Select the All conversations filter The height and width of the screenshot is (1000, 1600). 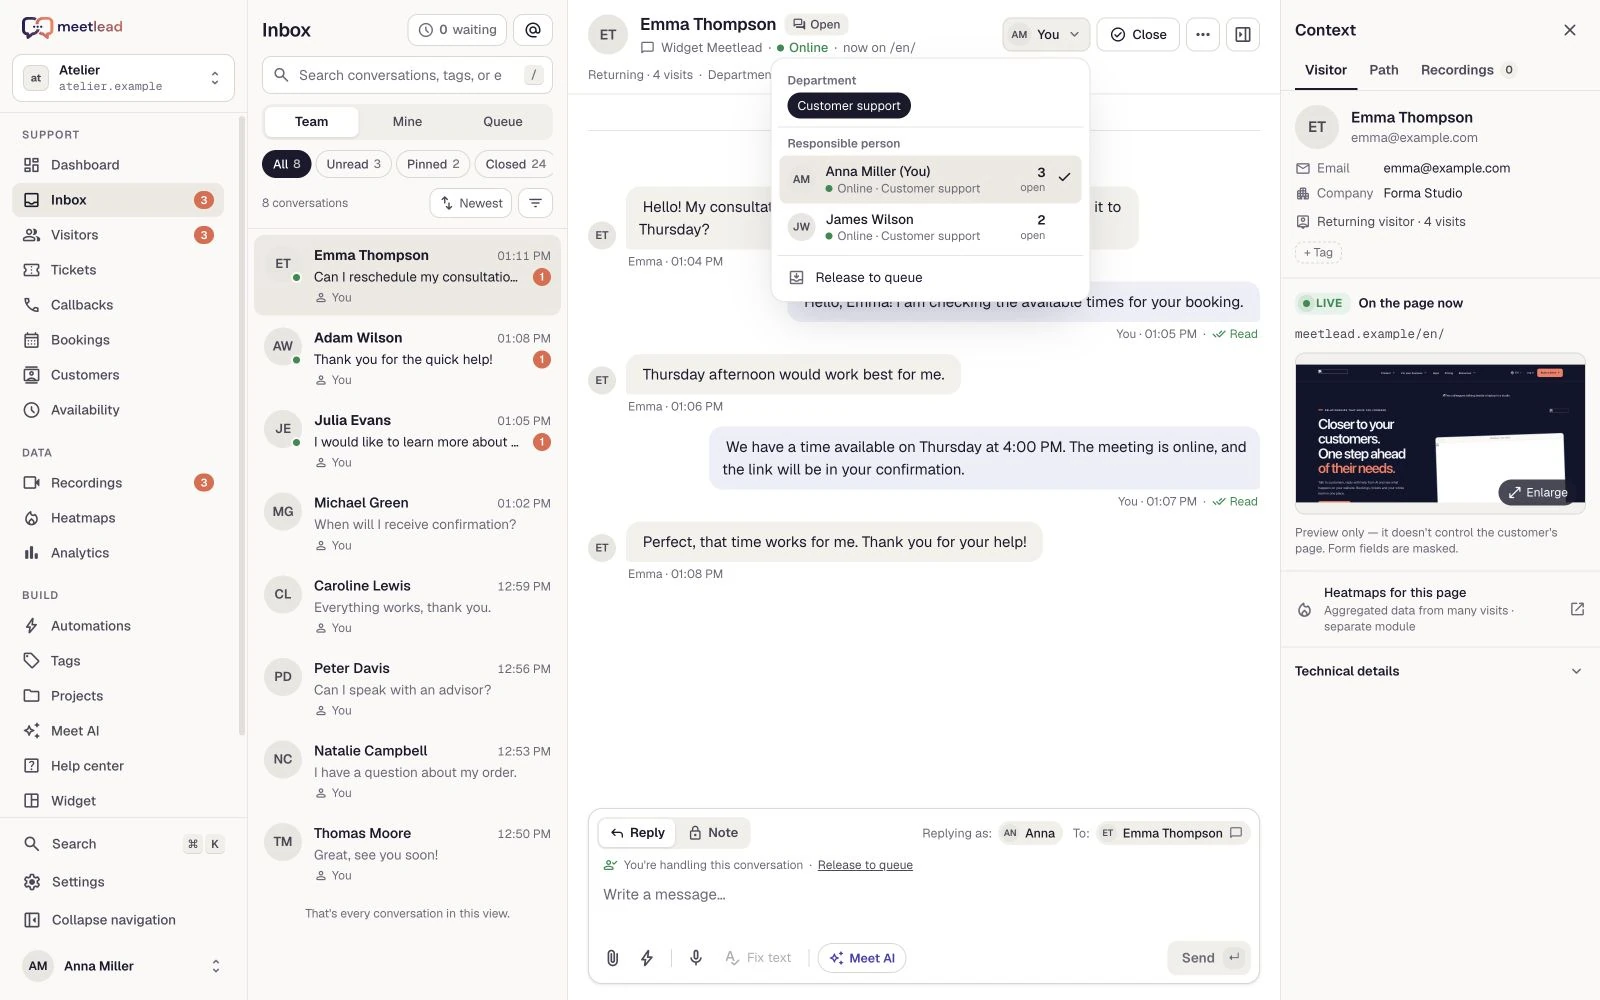(286, 164)
